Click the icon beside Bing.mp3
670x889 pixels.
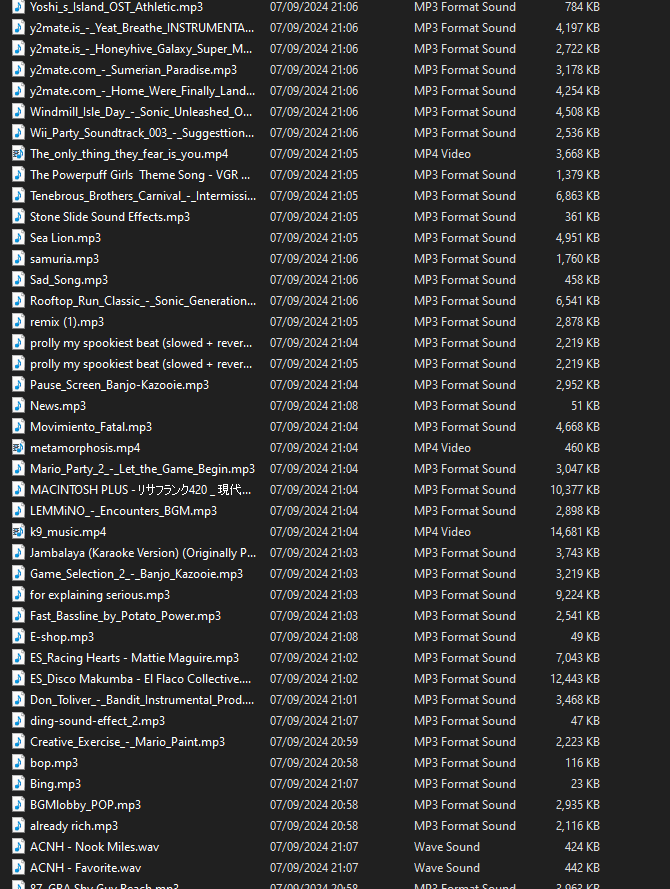pyautogui.click(x=18, y=783)
